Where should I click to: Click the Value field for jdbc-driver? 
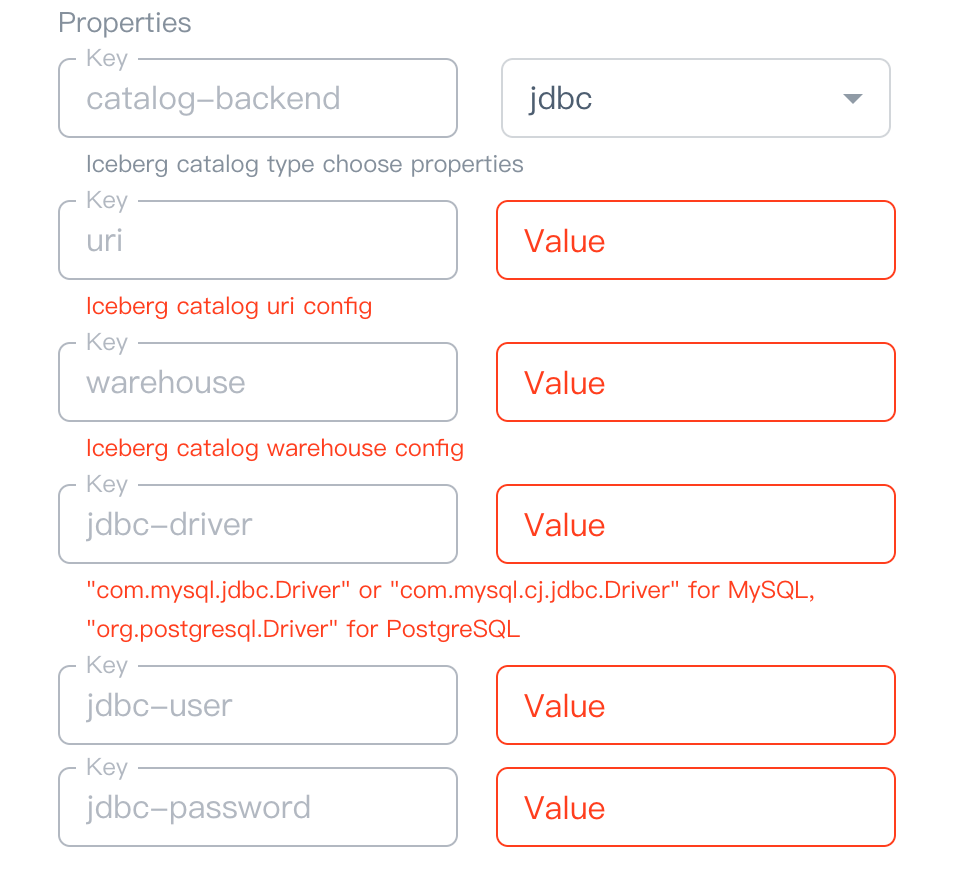(694, 524)
